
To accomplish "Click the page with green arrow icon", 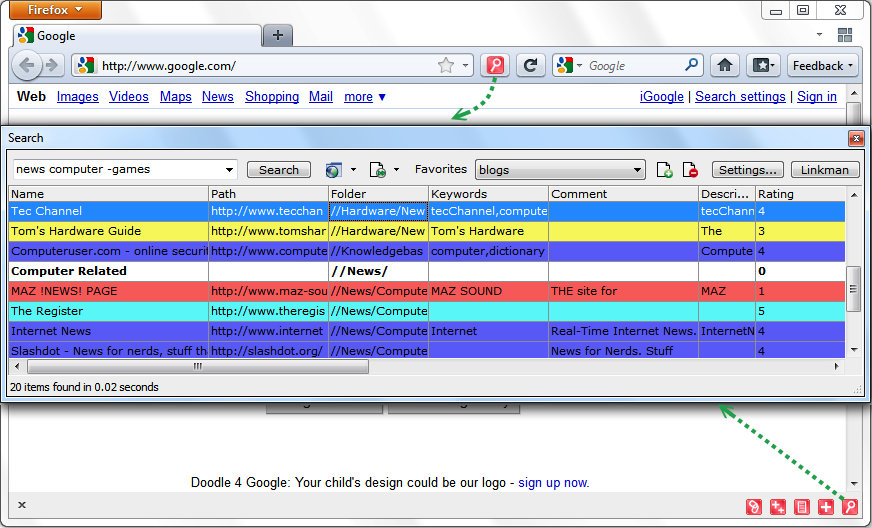I will pyautogui.click(x=378, y=170).
